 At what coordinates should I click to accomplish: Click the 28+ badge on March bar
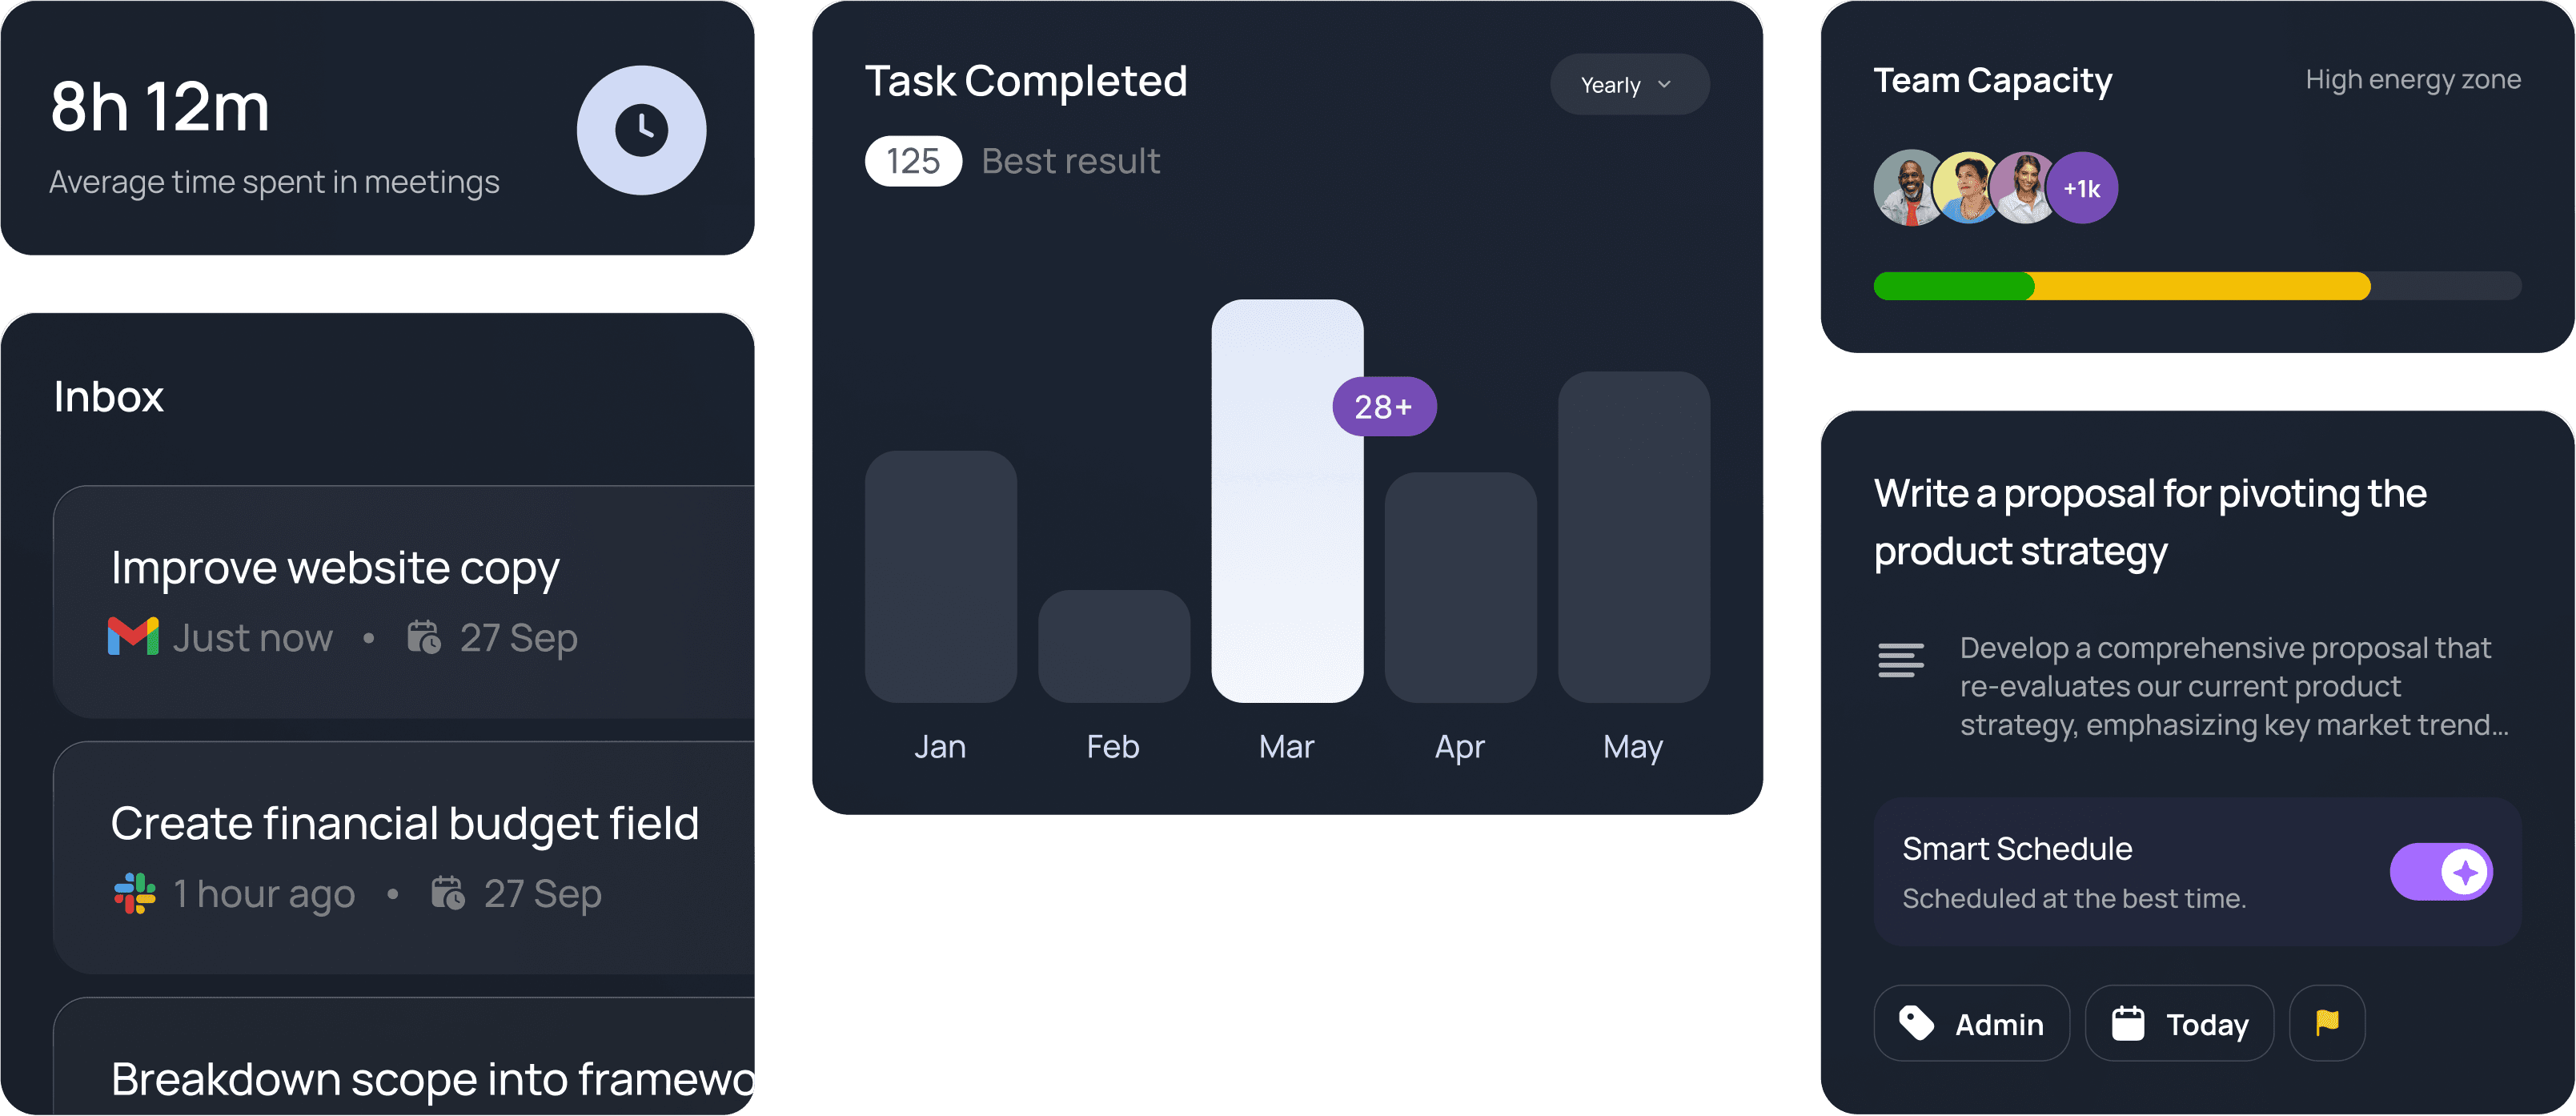(1384, 406)
